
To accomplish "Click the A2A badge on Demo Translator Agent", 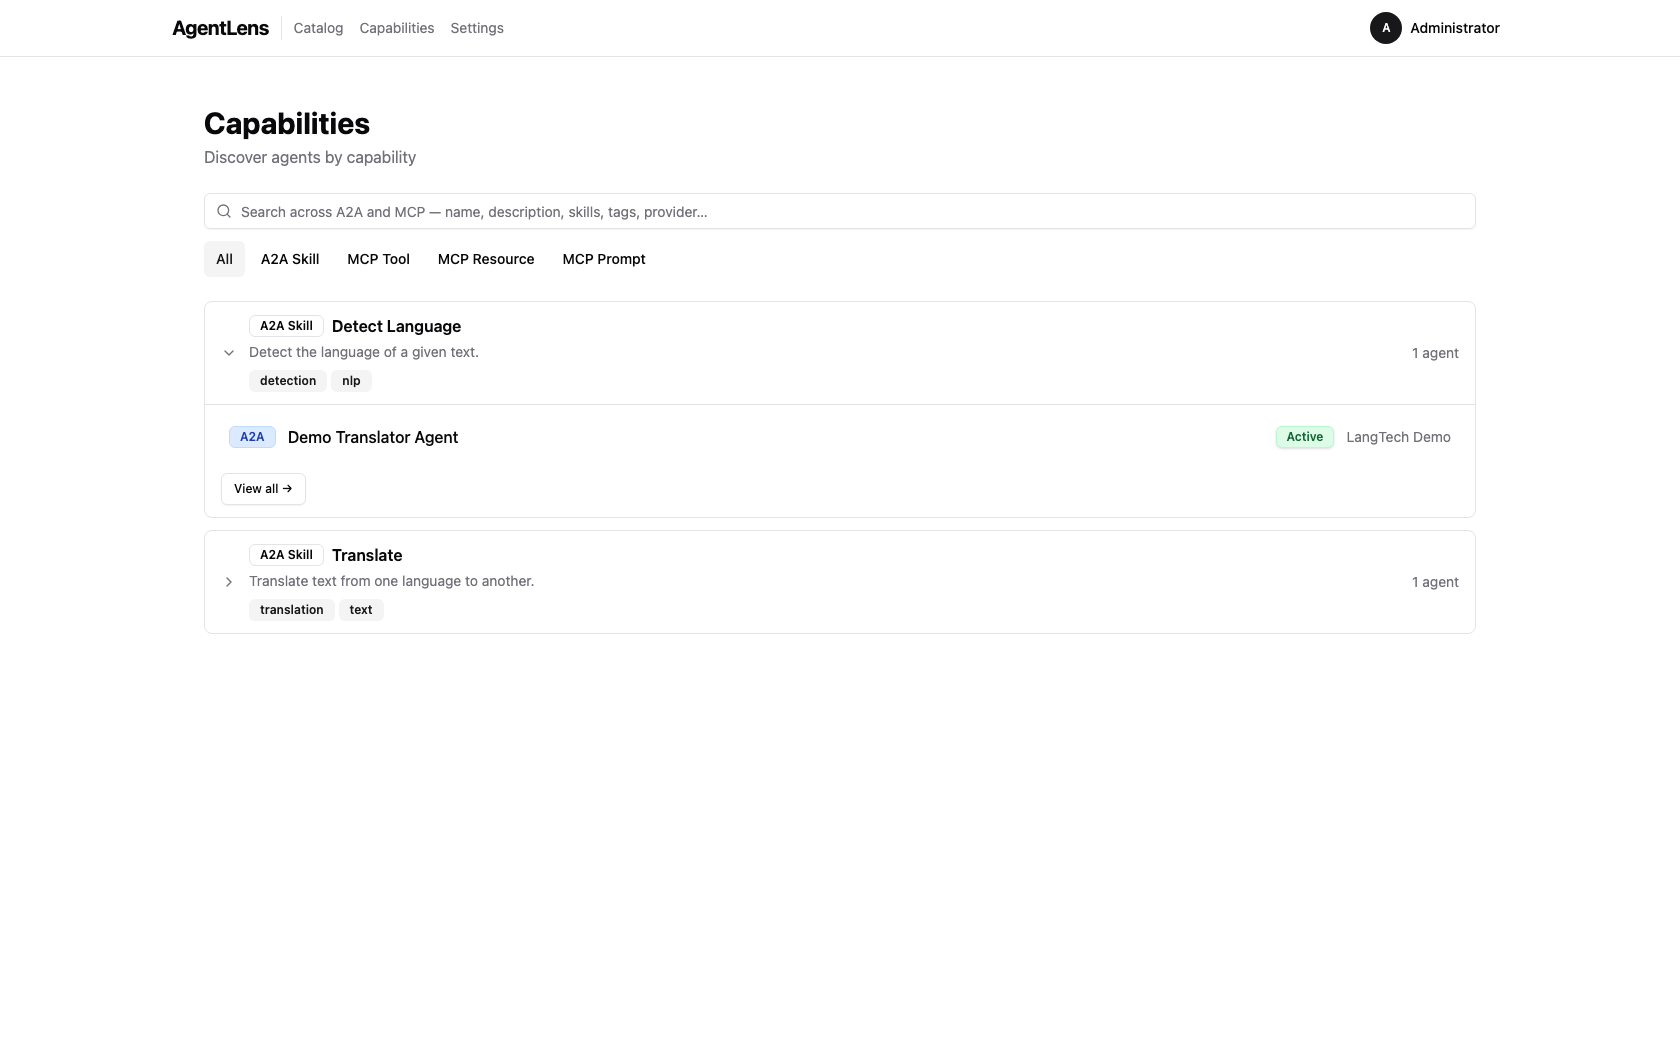I will [251, 437].
